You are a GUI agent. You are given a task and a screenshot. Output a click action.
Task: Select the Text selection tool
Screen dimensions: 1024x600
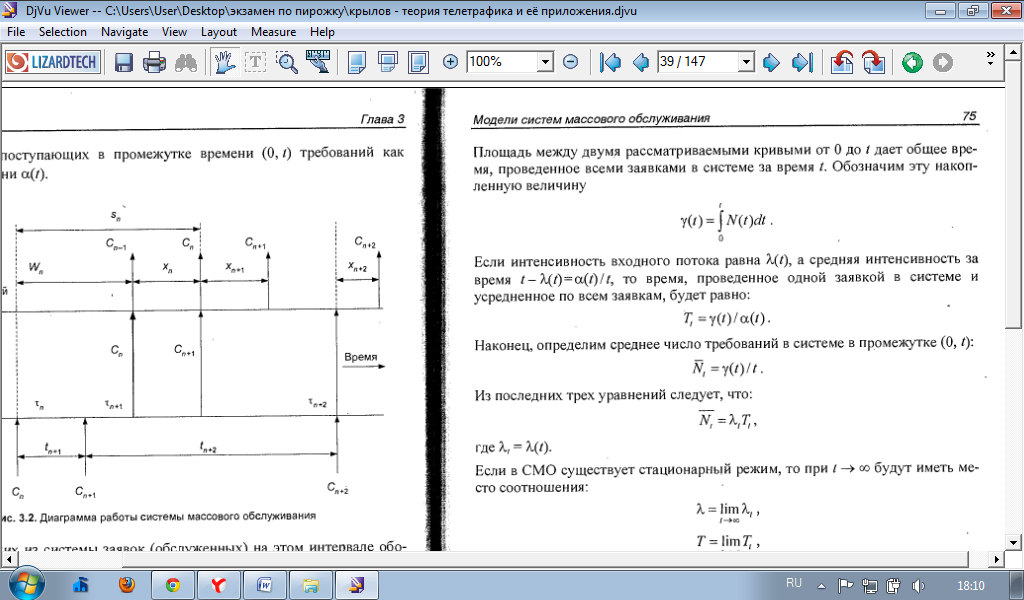click(255, 63)
